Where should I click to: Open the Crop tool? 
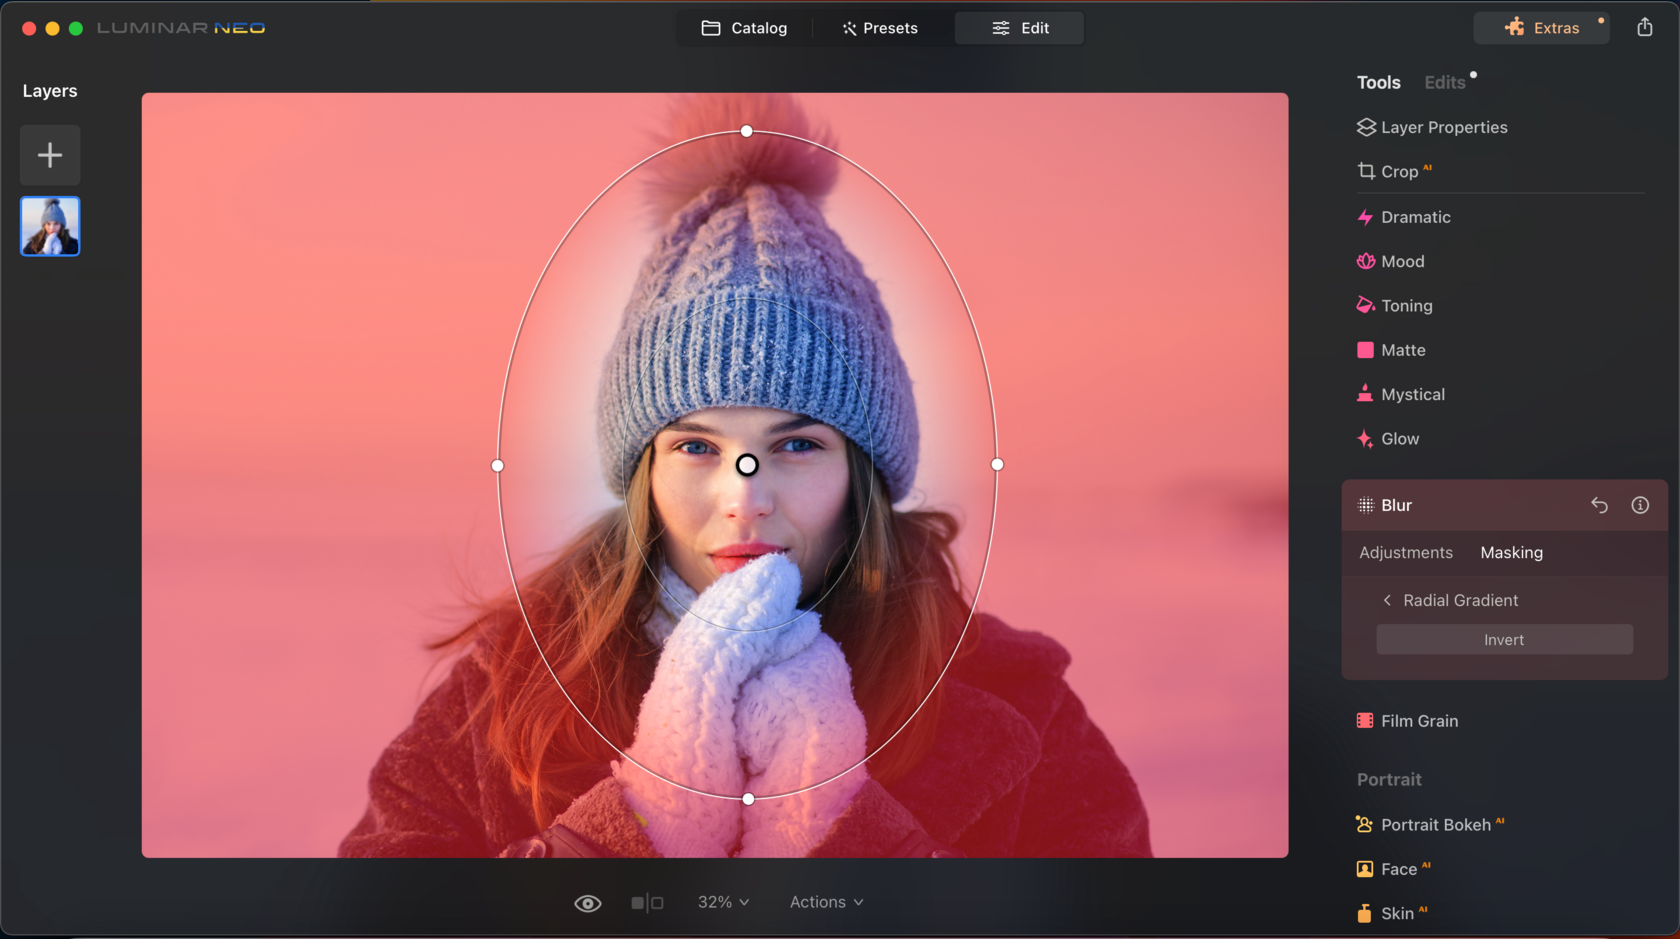[x=1398, y=172]
